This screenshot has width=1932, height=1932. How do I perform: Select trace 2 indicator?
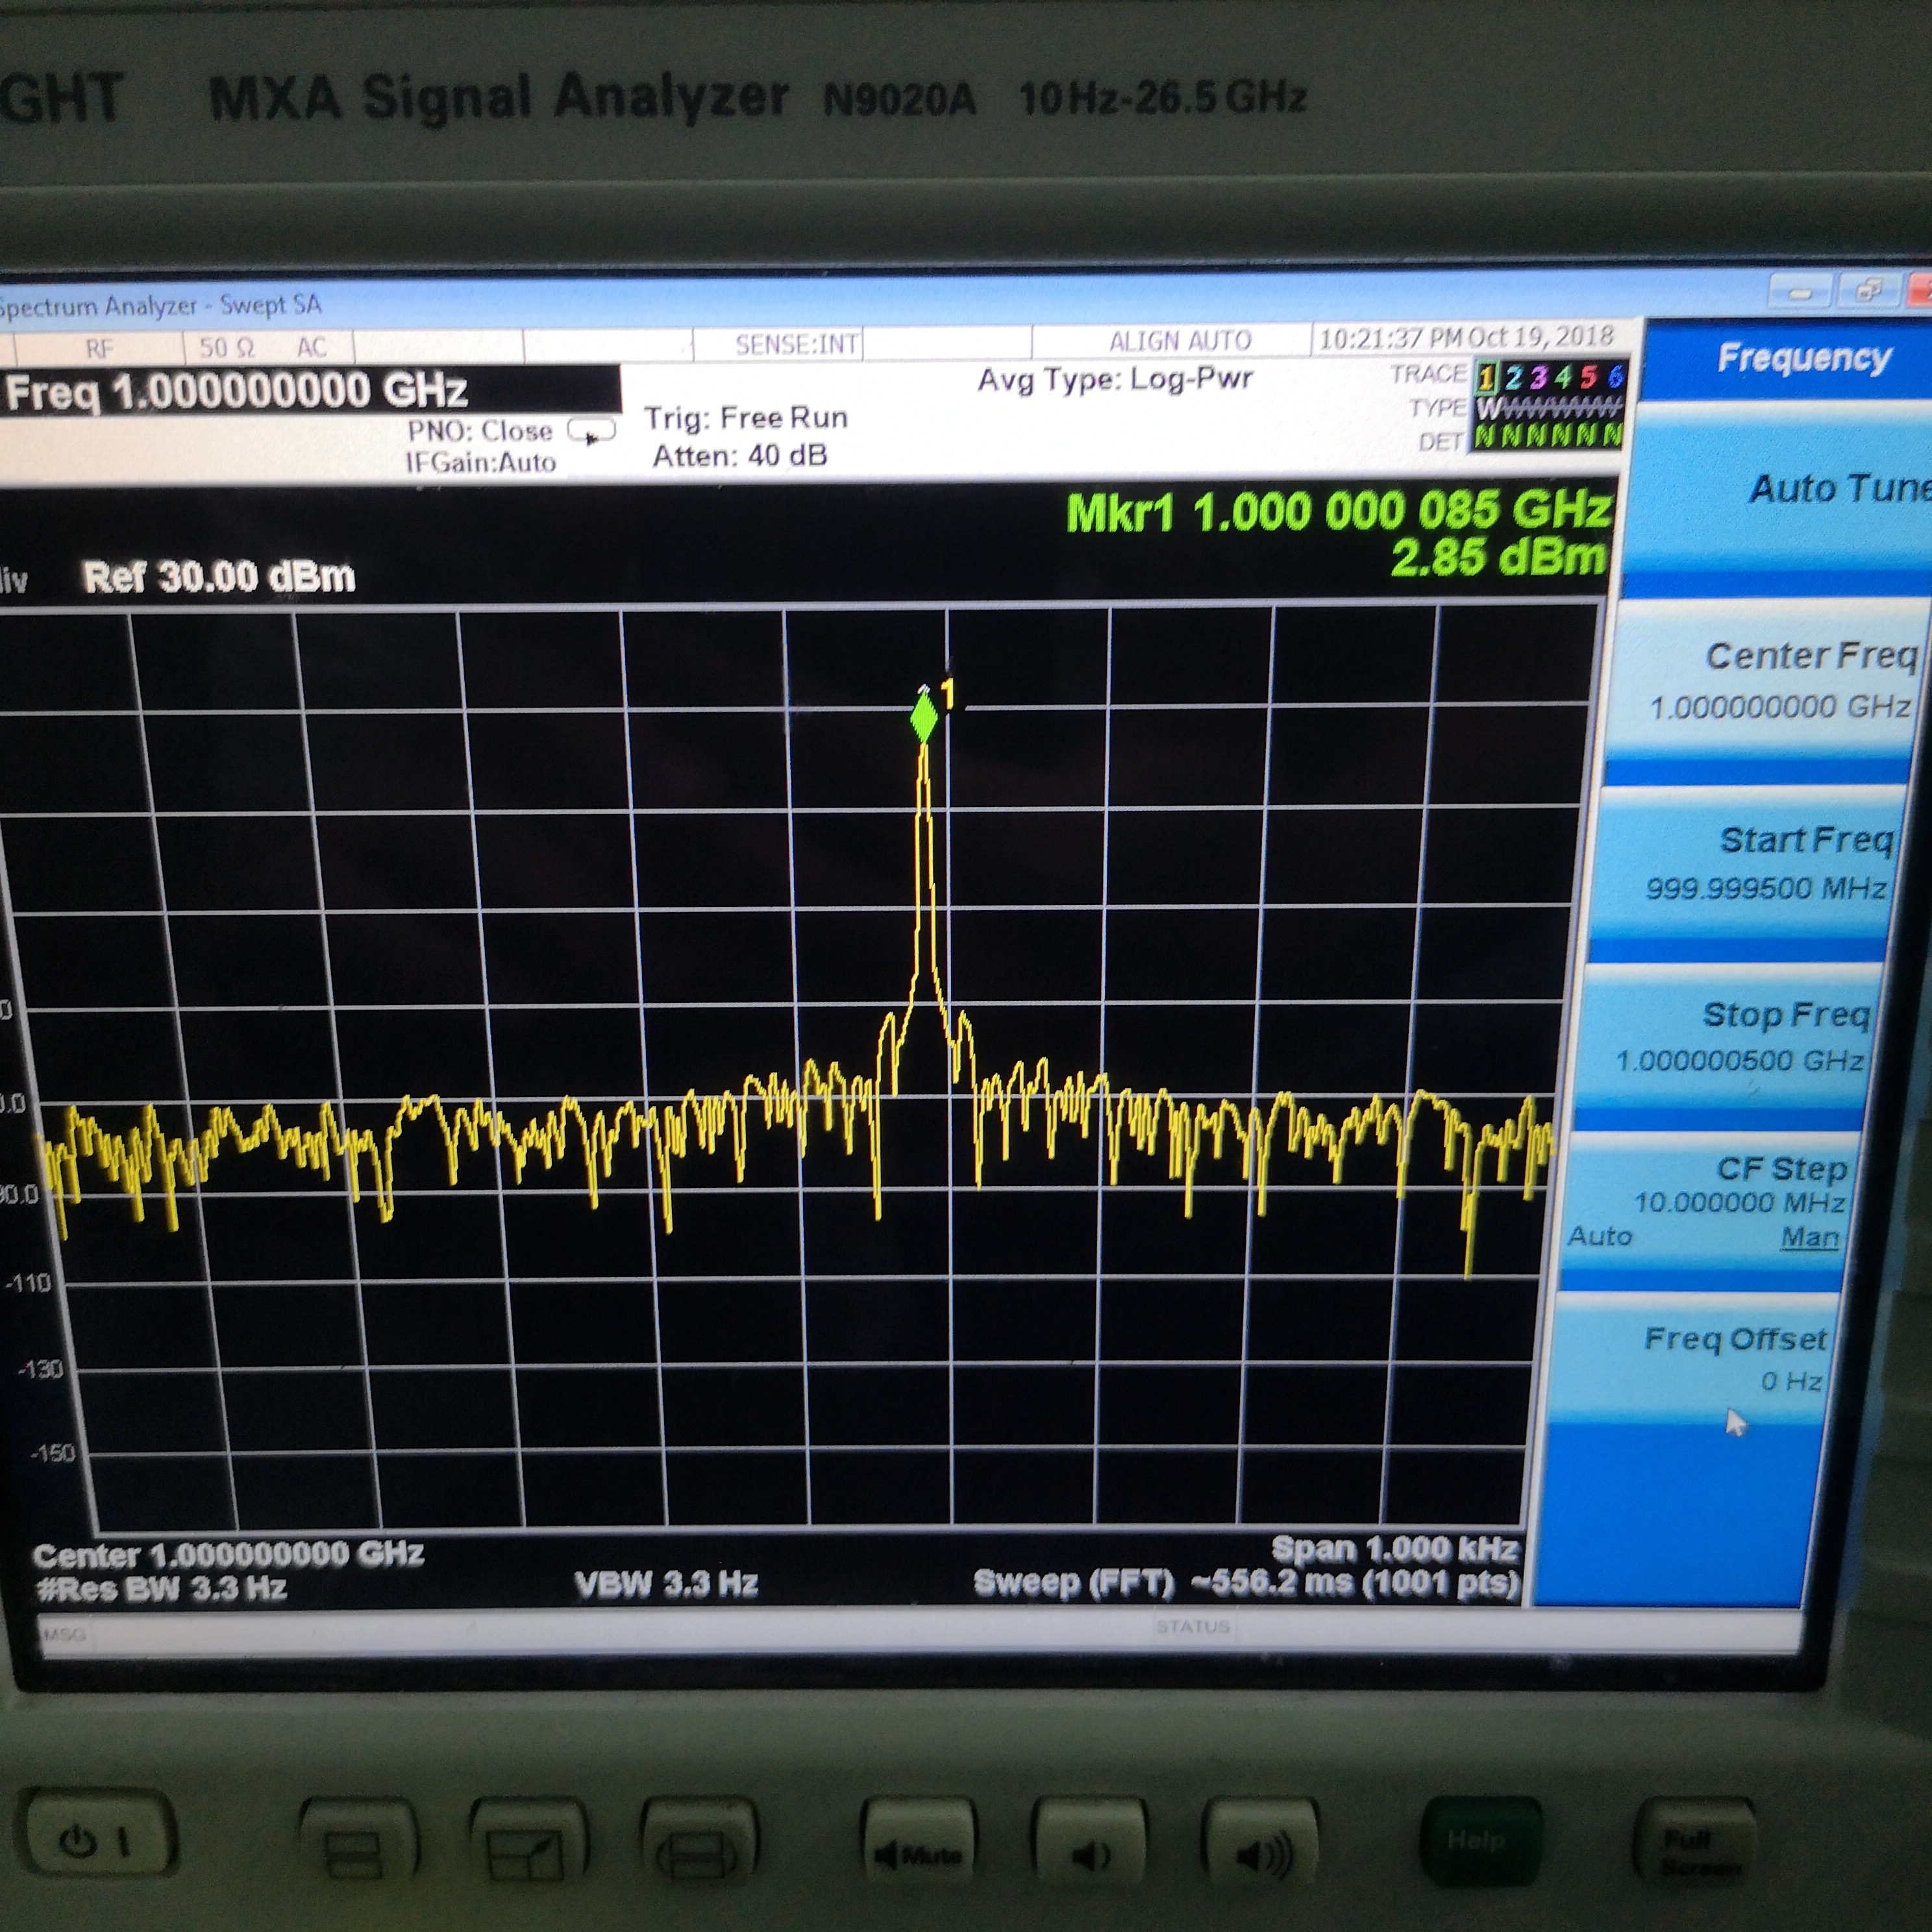tap(1514, 377)
